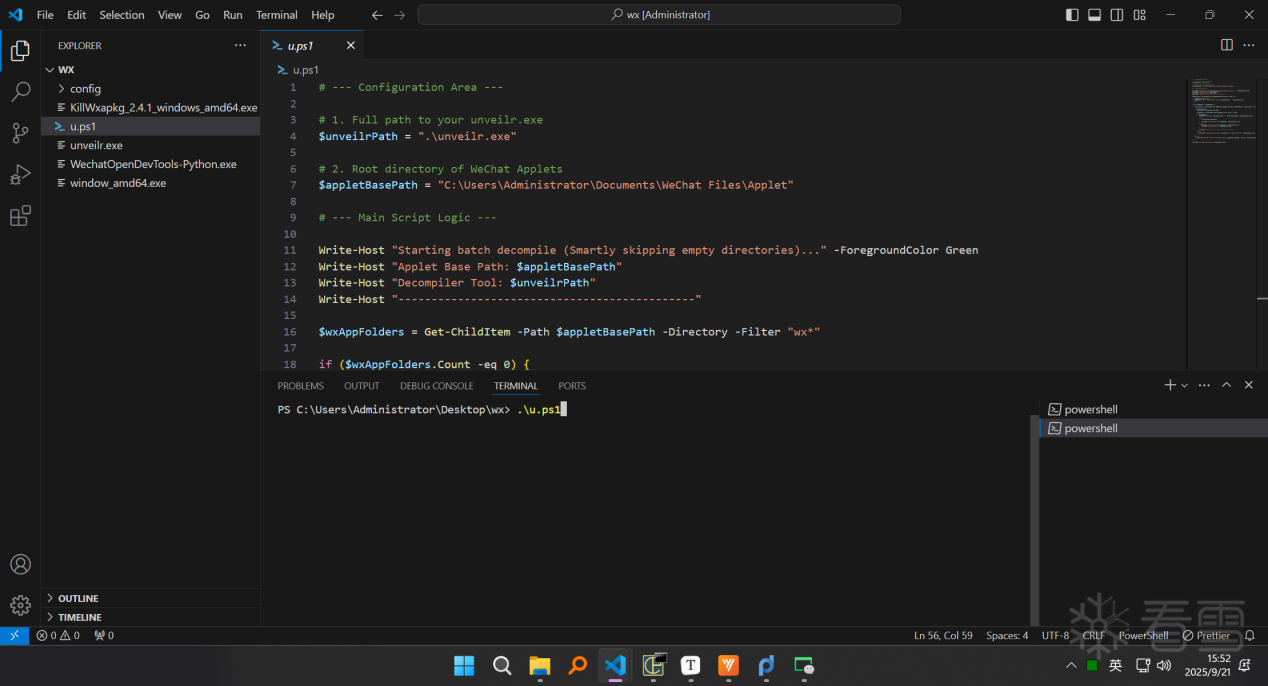Close the terminal panel
Viewport: 1268px width, 686px height.
click(x=1248, y=385)
